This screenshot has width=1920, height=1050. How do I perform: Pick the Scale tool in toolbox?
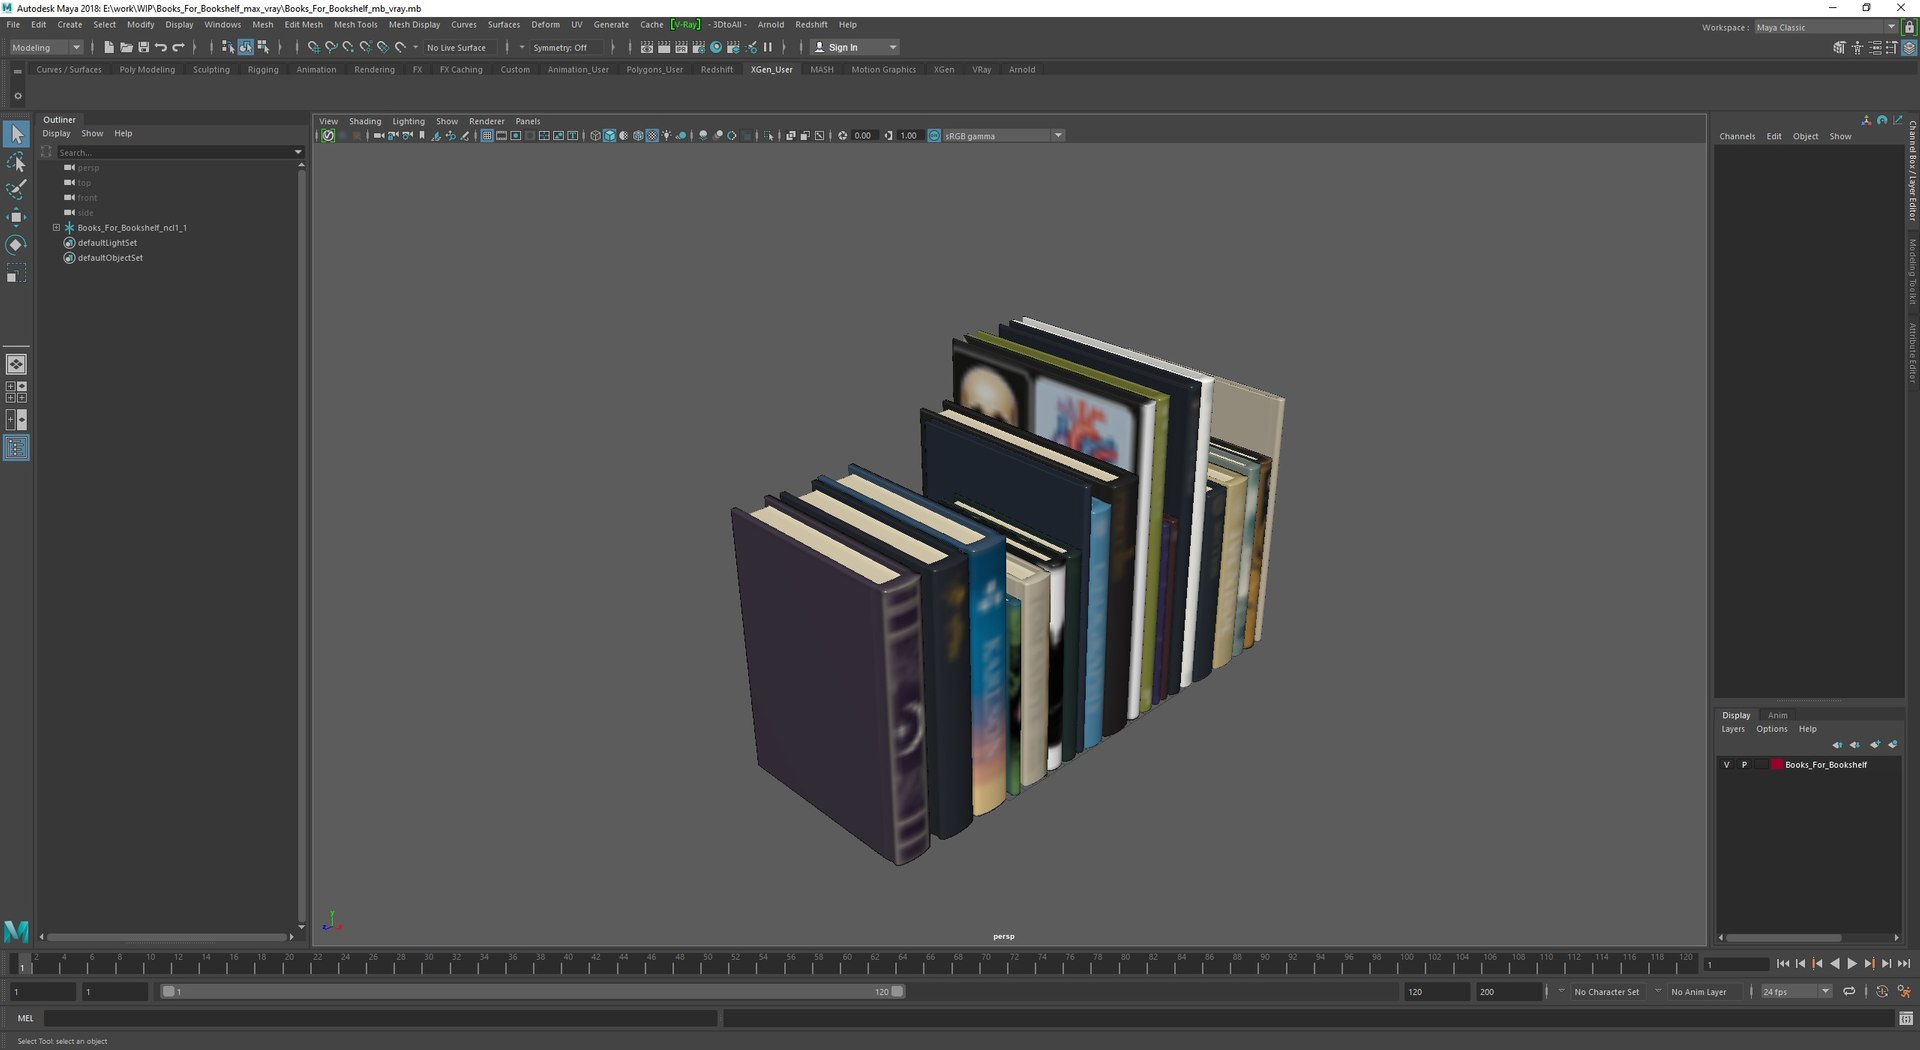[x=16, y=273]
